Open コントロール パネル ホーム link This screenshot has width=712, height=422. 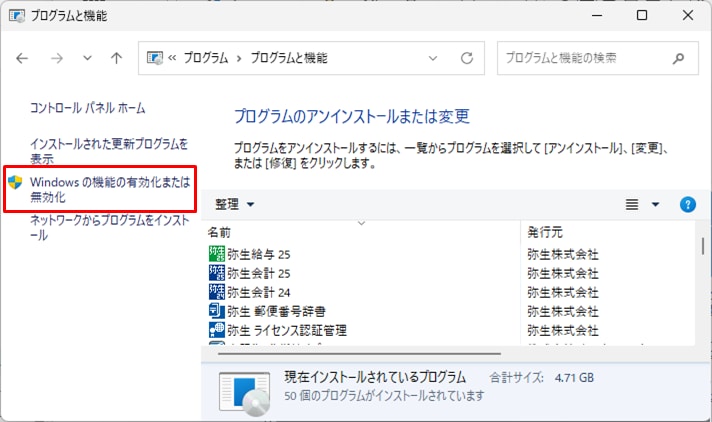pos(88,108)
